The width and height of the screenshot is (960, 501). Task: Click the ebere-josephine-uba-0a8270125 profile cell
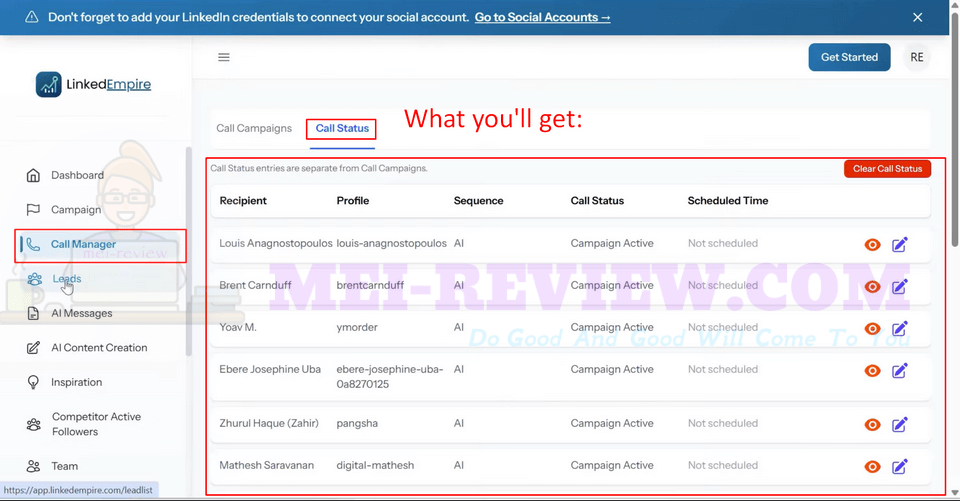[x=390, y=377]
